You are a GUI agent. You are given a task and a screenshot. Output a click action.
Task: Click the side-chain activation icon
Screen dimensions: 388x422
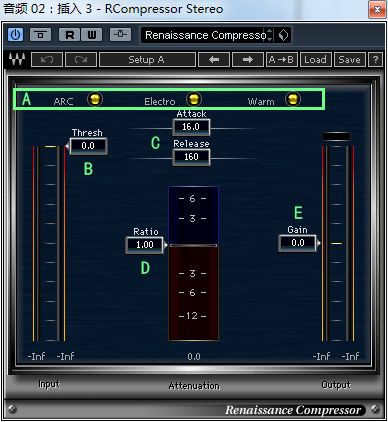[x=121, y=35]
